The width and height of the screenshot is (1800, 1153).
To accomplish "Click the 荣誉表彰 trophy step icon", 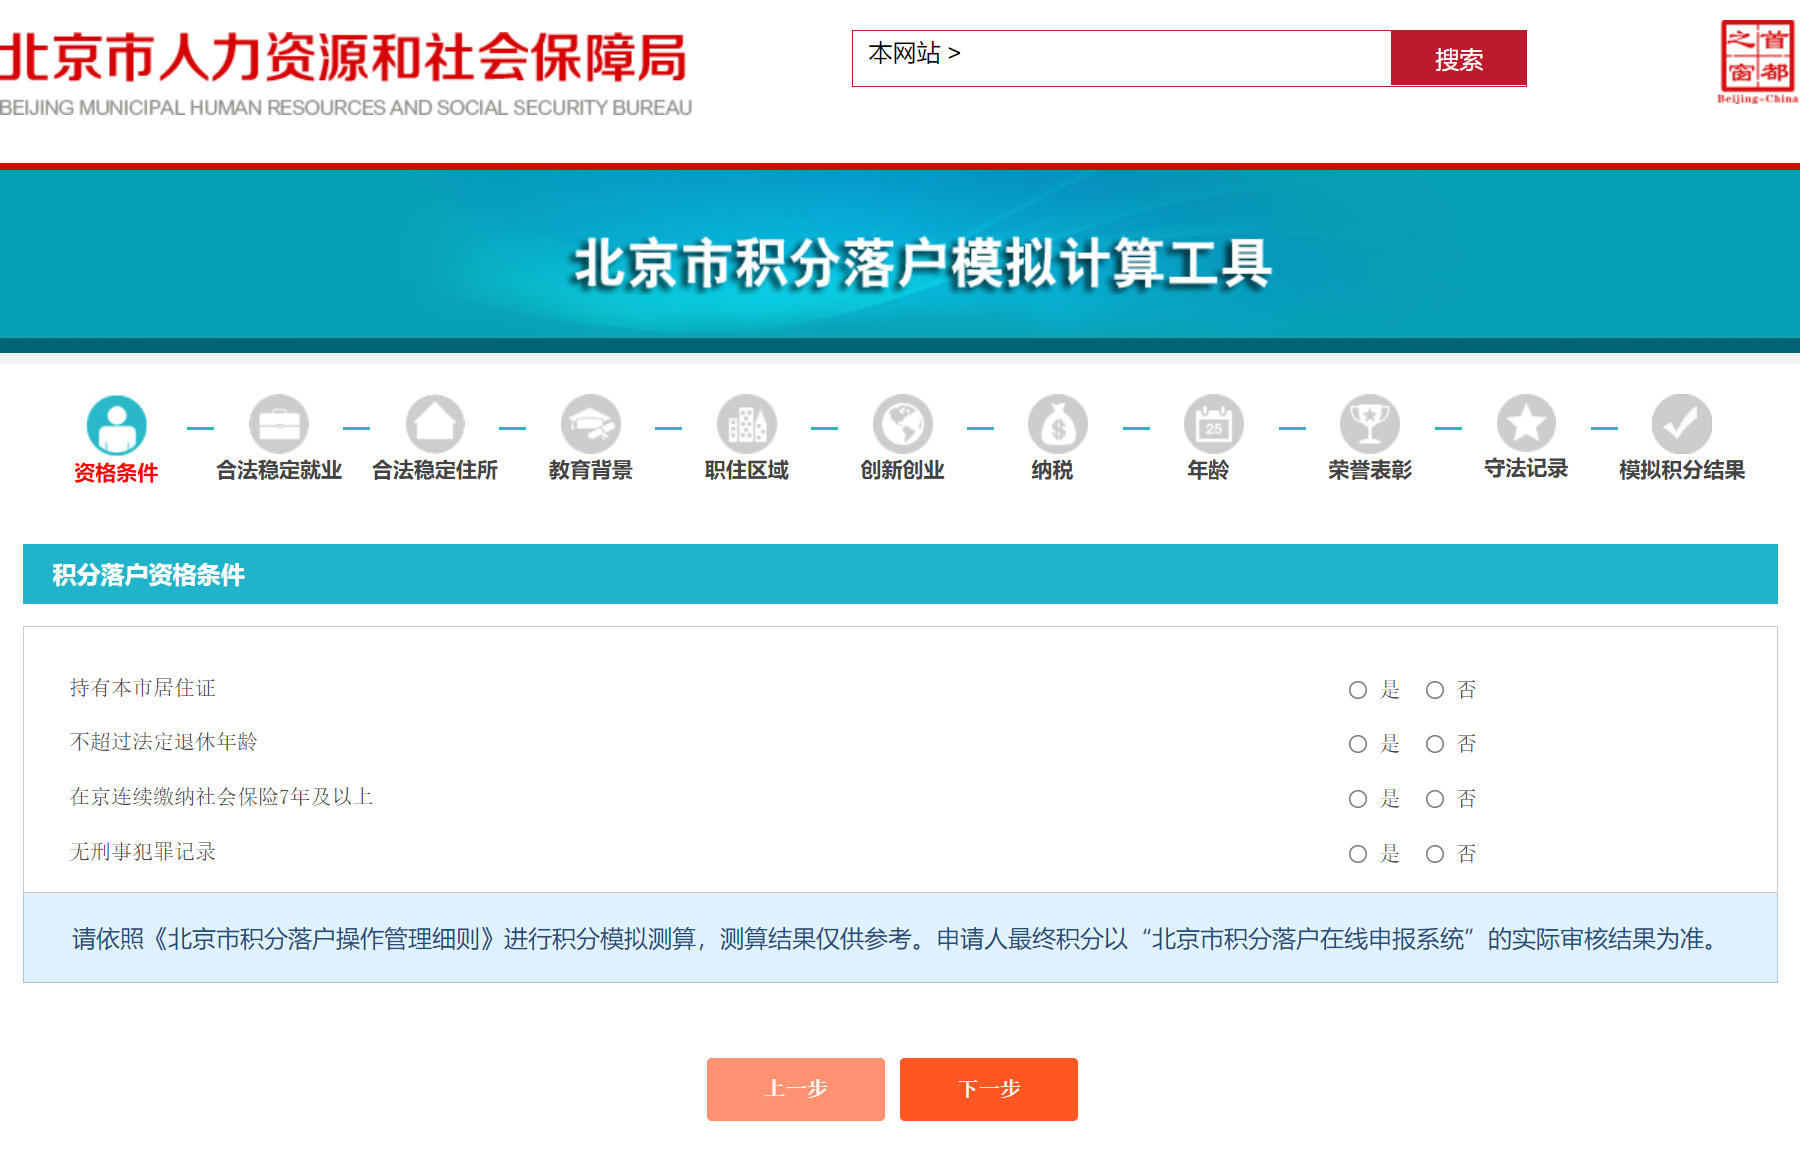I will point(1370,425).
